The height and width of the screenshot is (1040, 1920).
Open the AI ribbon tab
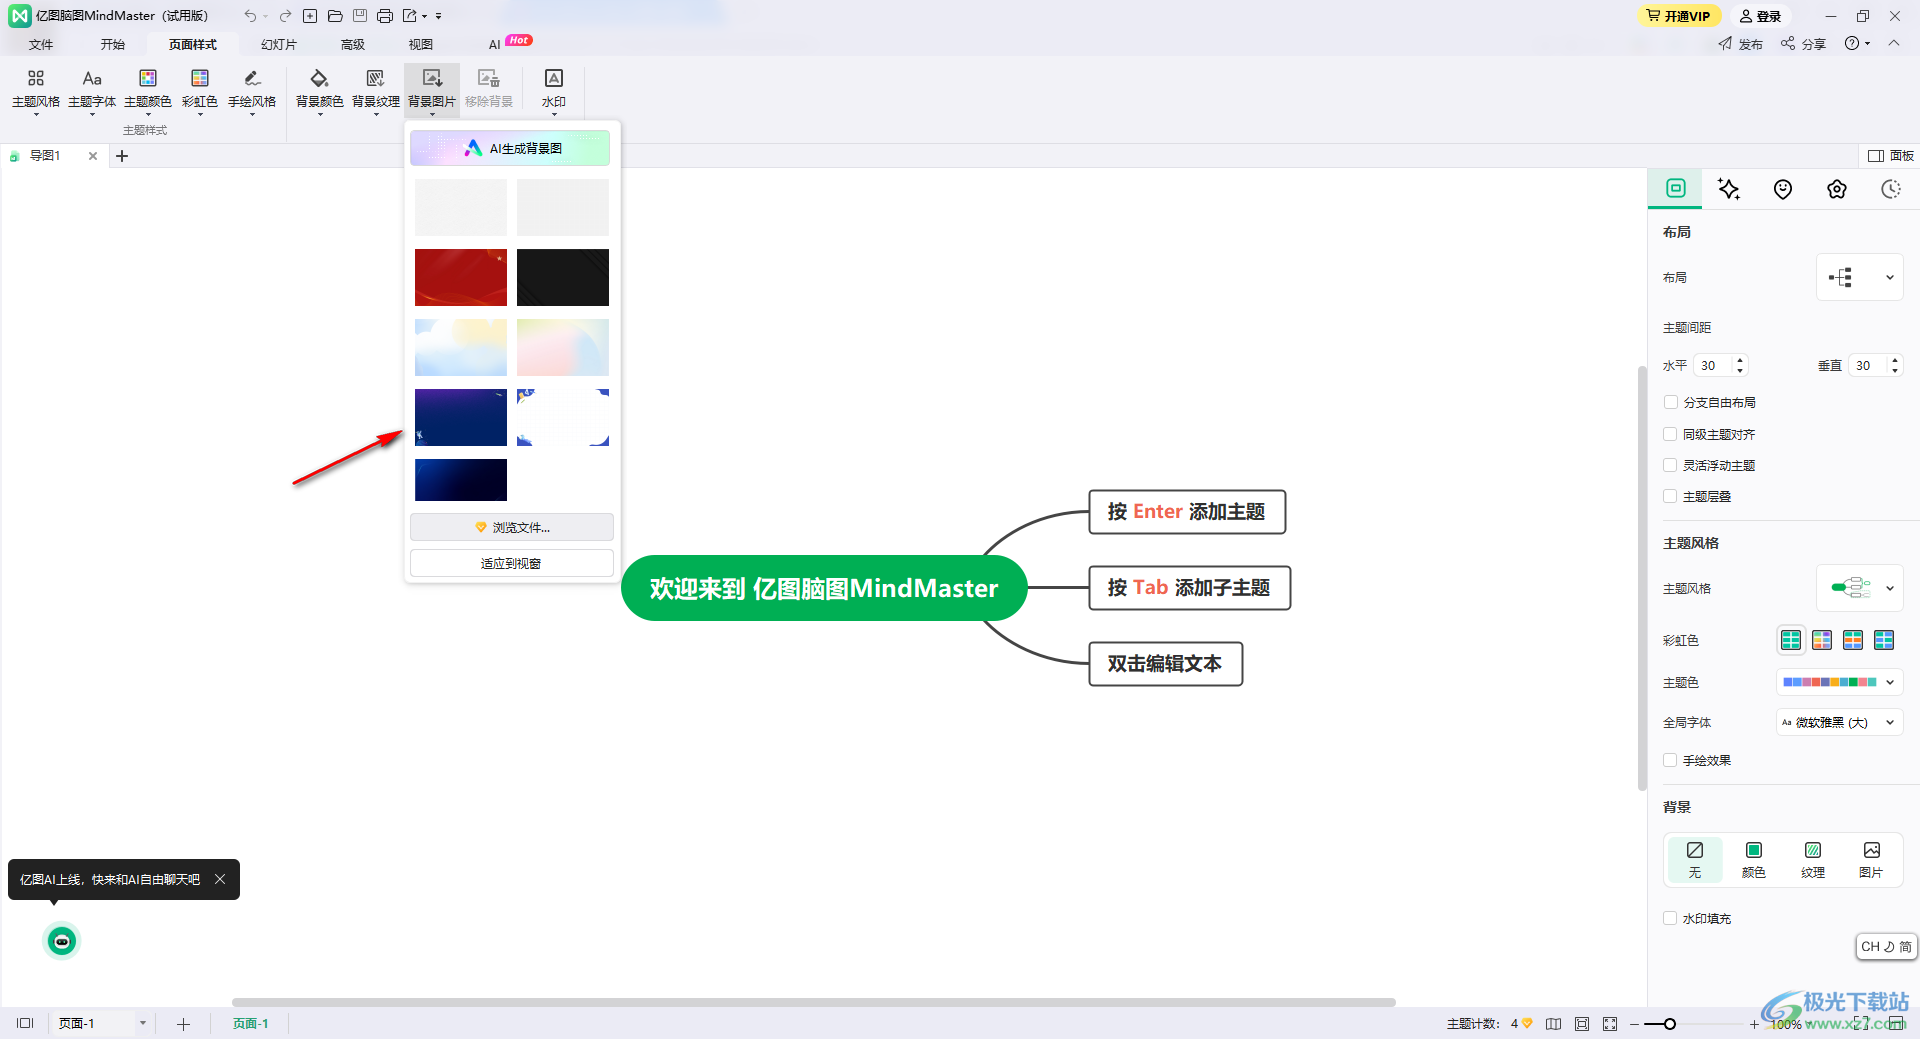(495, 45)
